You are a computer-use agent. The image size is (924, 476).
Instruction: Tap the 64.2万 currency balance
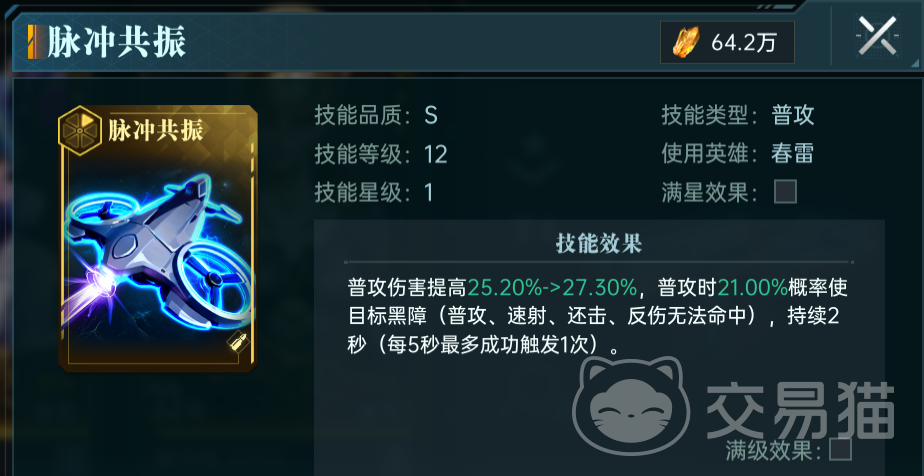click(x=744, y=42)
